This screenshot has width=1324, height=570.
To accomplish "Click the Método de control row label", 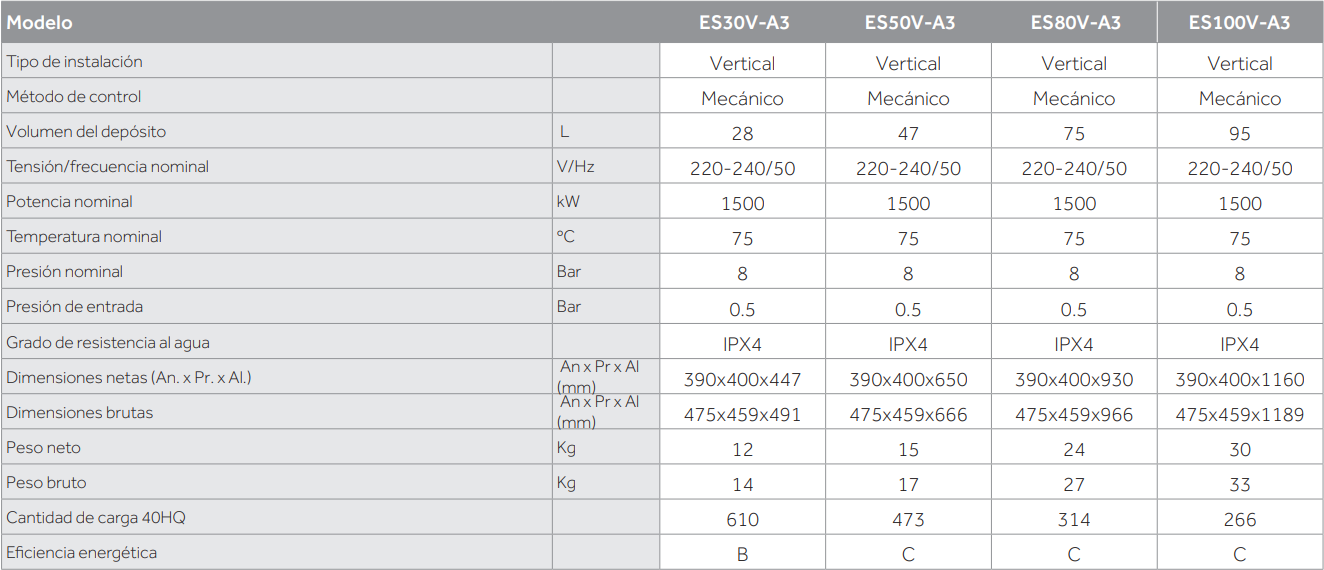I will click(x=73, y=97).
